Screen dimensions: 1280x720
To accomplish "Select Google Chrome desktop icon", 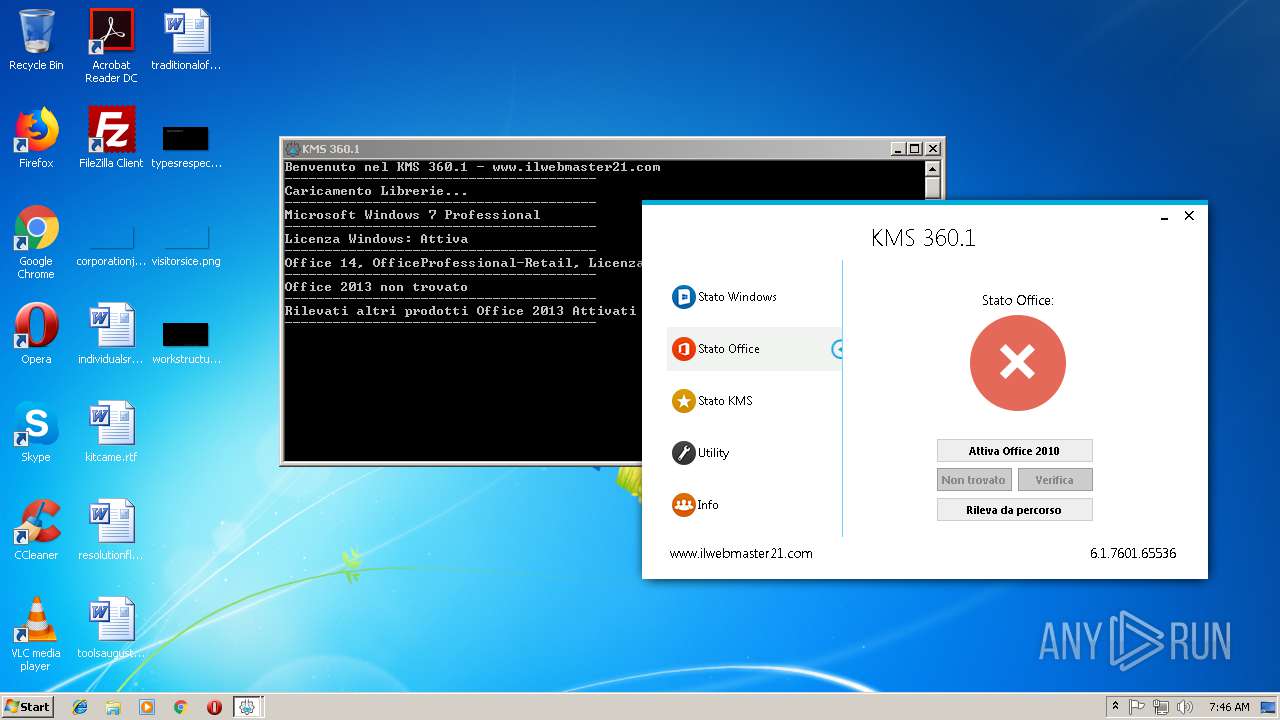I will click(36, 242).
